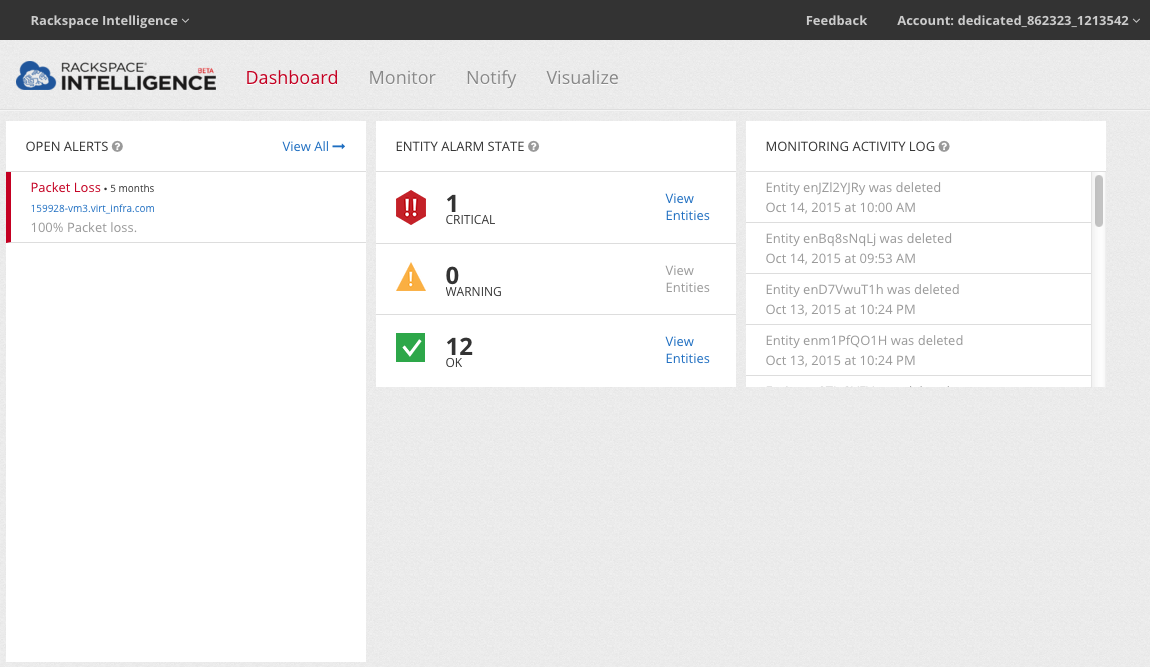1150x667 pixels.
Task: Open help icon beside Open Alerts
Action: point(117,147)
